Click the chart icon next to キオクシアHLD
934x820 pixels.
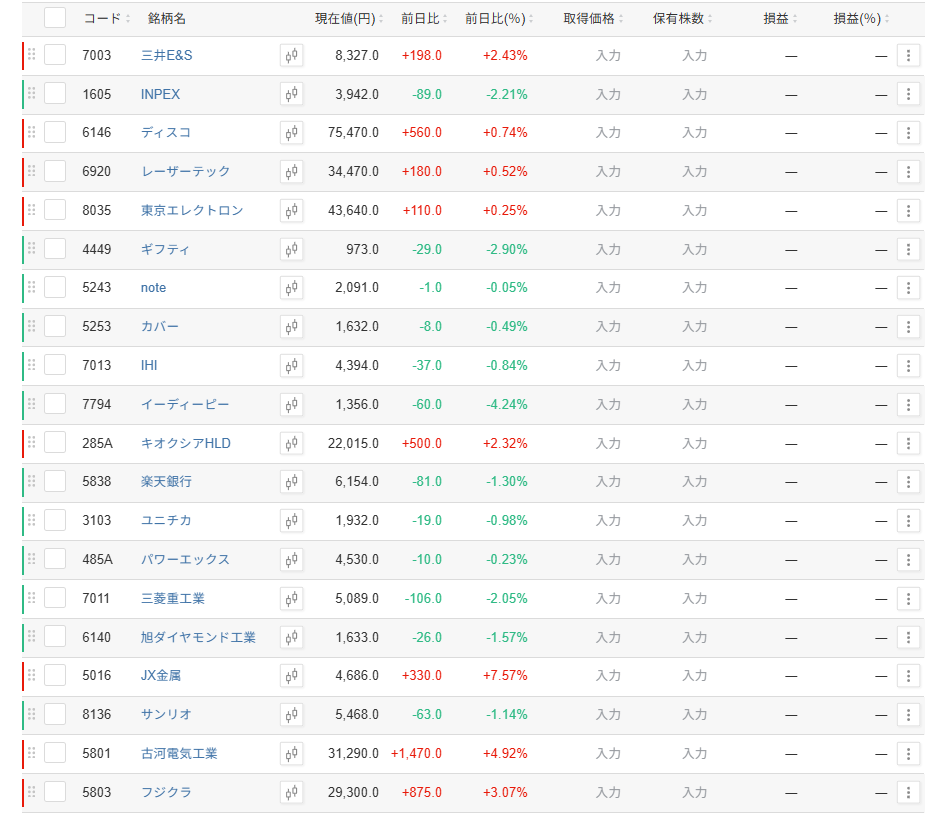pos(291,443)
